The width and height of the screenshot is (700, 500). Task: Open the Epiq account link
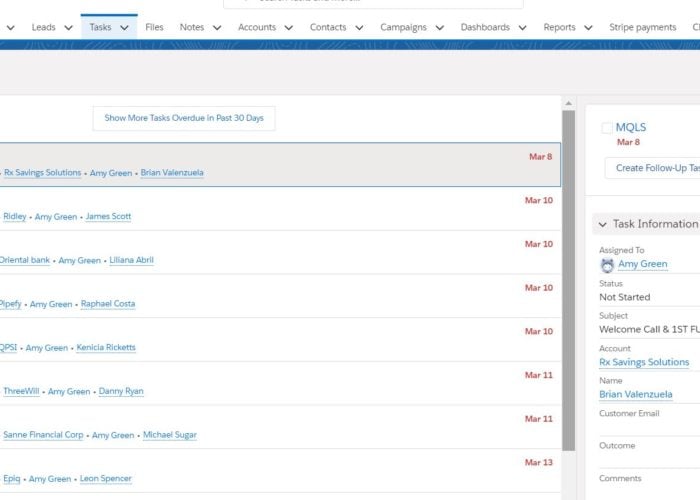pyautogui.click(x=12, y=479)
